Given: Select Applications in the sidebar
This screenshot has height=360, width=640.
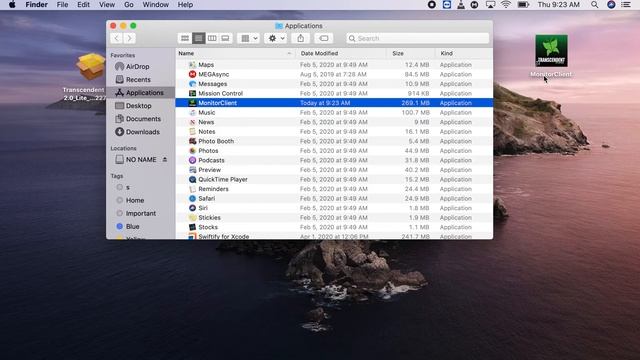Looking at the screenshot, I should pyautogui.click(x=140, y=93).
